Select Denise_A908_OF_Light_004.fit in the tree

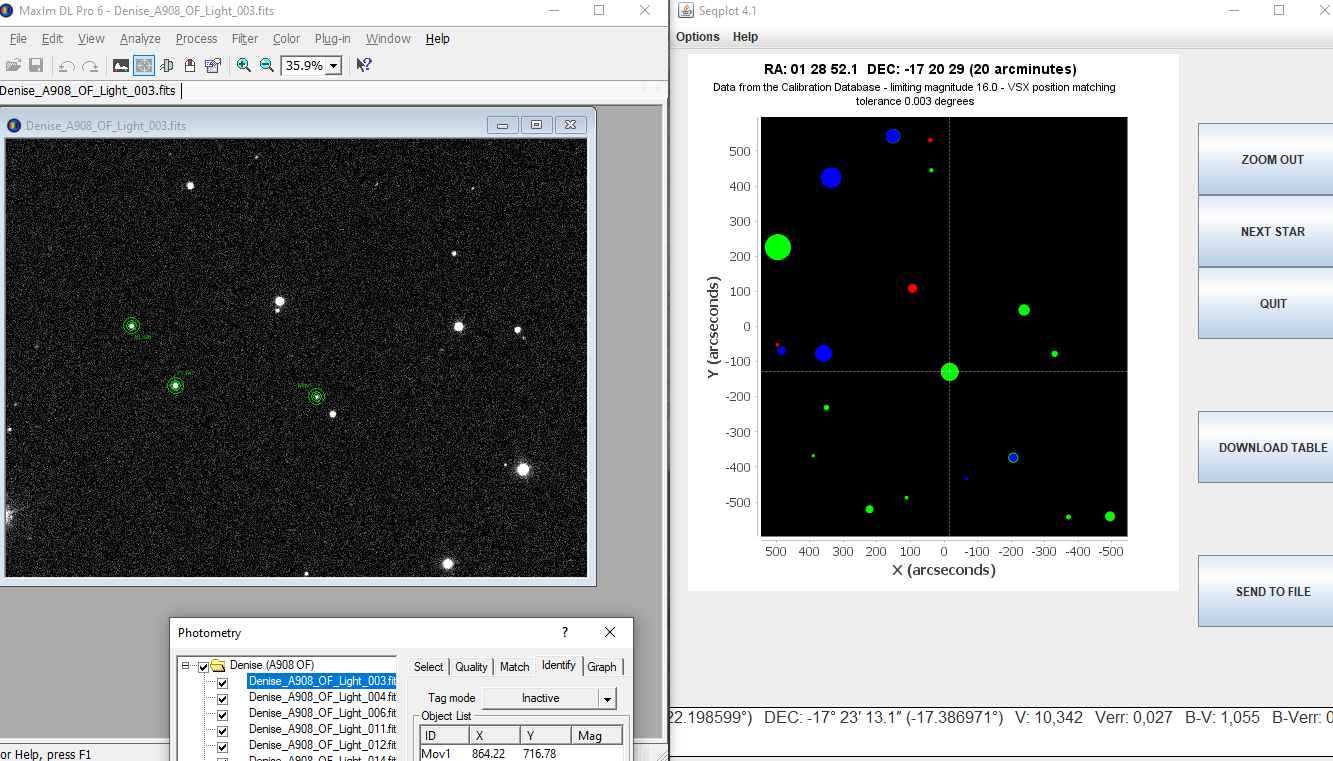(x=322, y=698)
